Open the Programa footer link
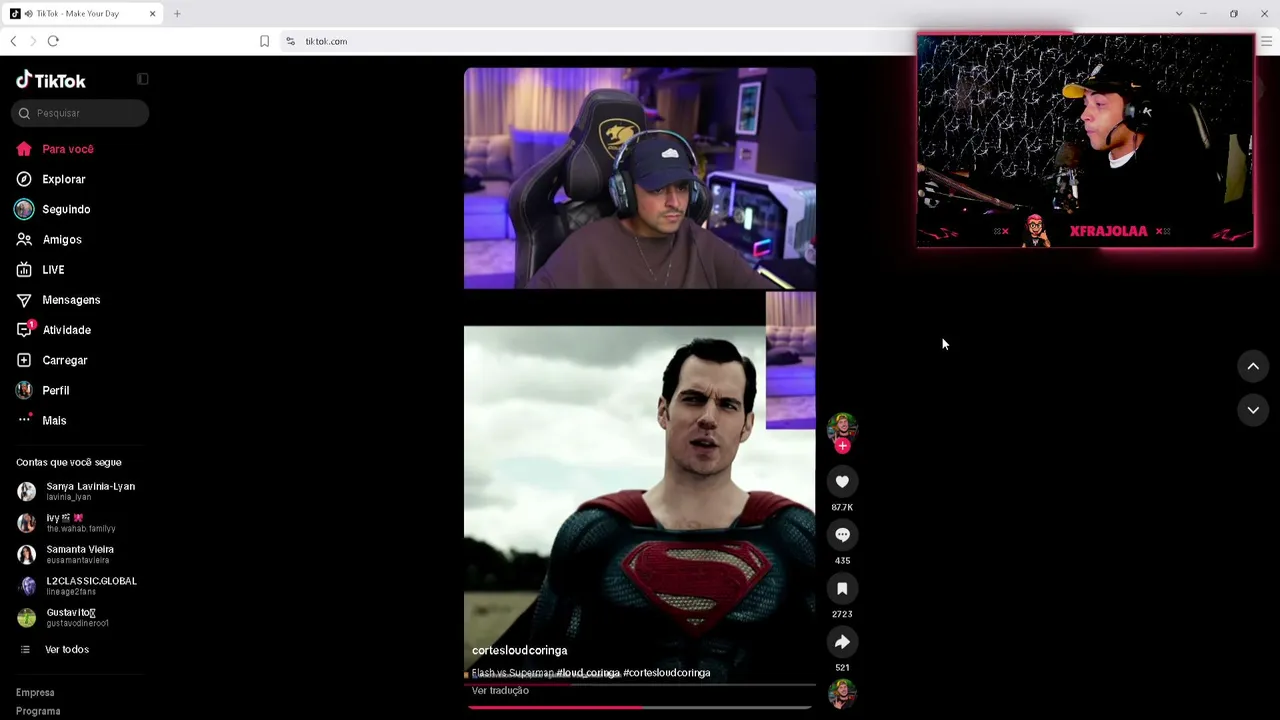This screenshot has height=720, width=1280. (38, 711)
